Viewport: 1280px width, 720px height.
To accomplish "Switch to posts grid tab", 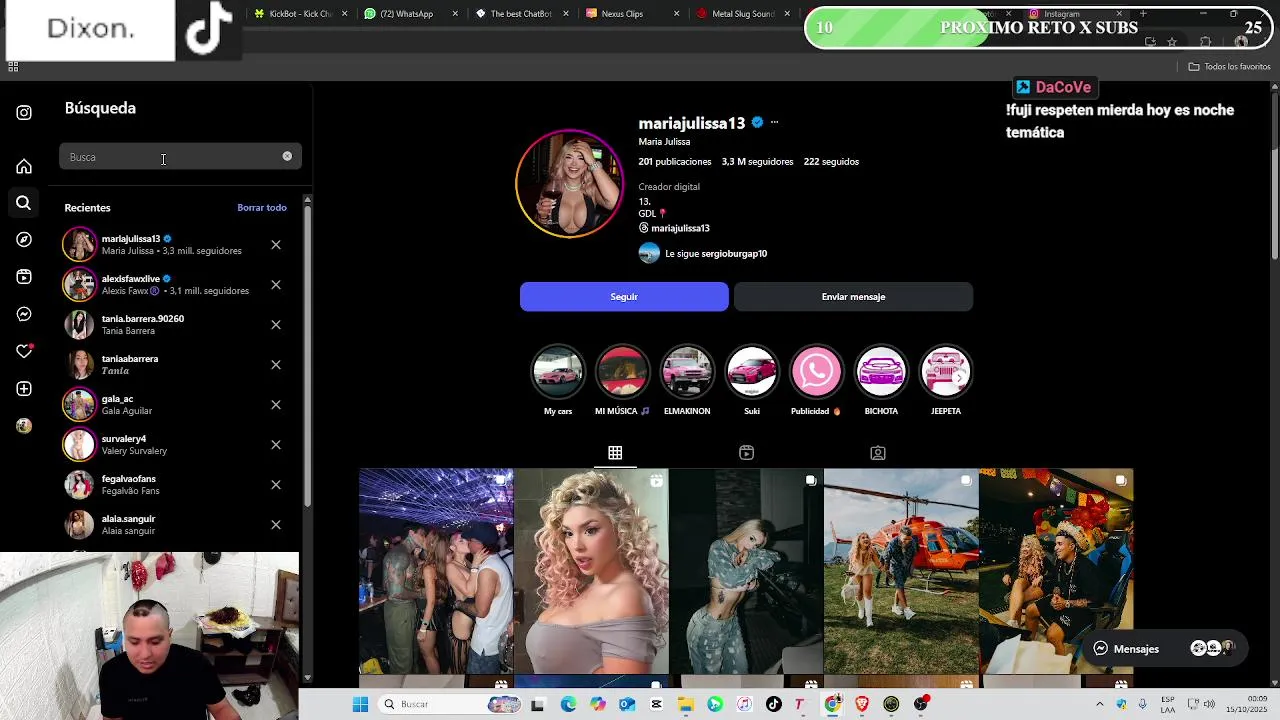I will point(615,453).
